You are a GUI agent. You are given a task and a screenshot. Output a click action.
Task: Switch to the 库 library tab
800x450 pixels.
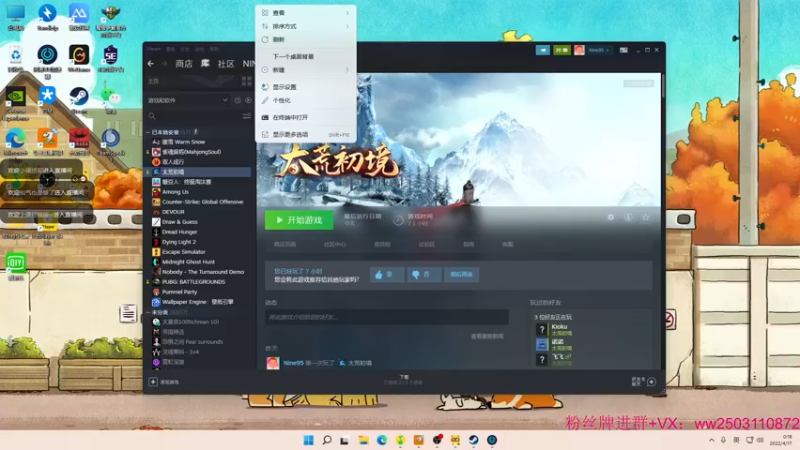tap(205, 63)
